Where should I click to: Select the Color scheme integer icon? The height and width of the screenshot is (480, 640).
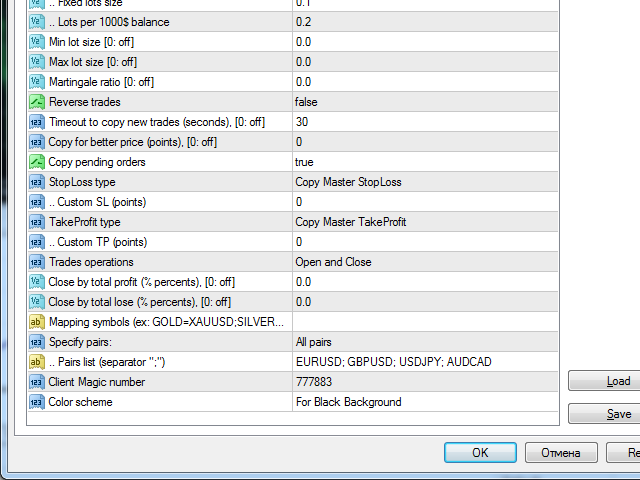point(37,402)
